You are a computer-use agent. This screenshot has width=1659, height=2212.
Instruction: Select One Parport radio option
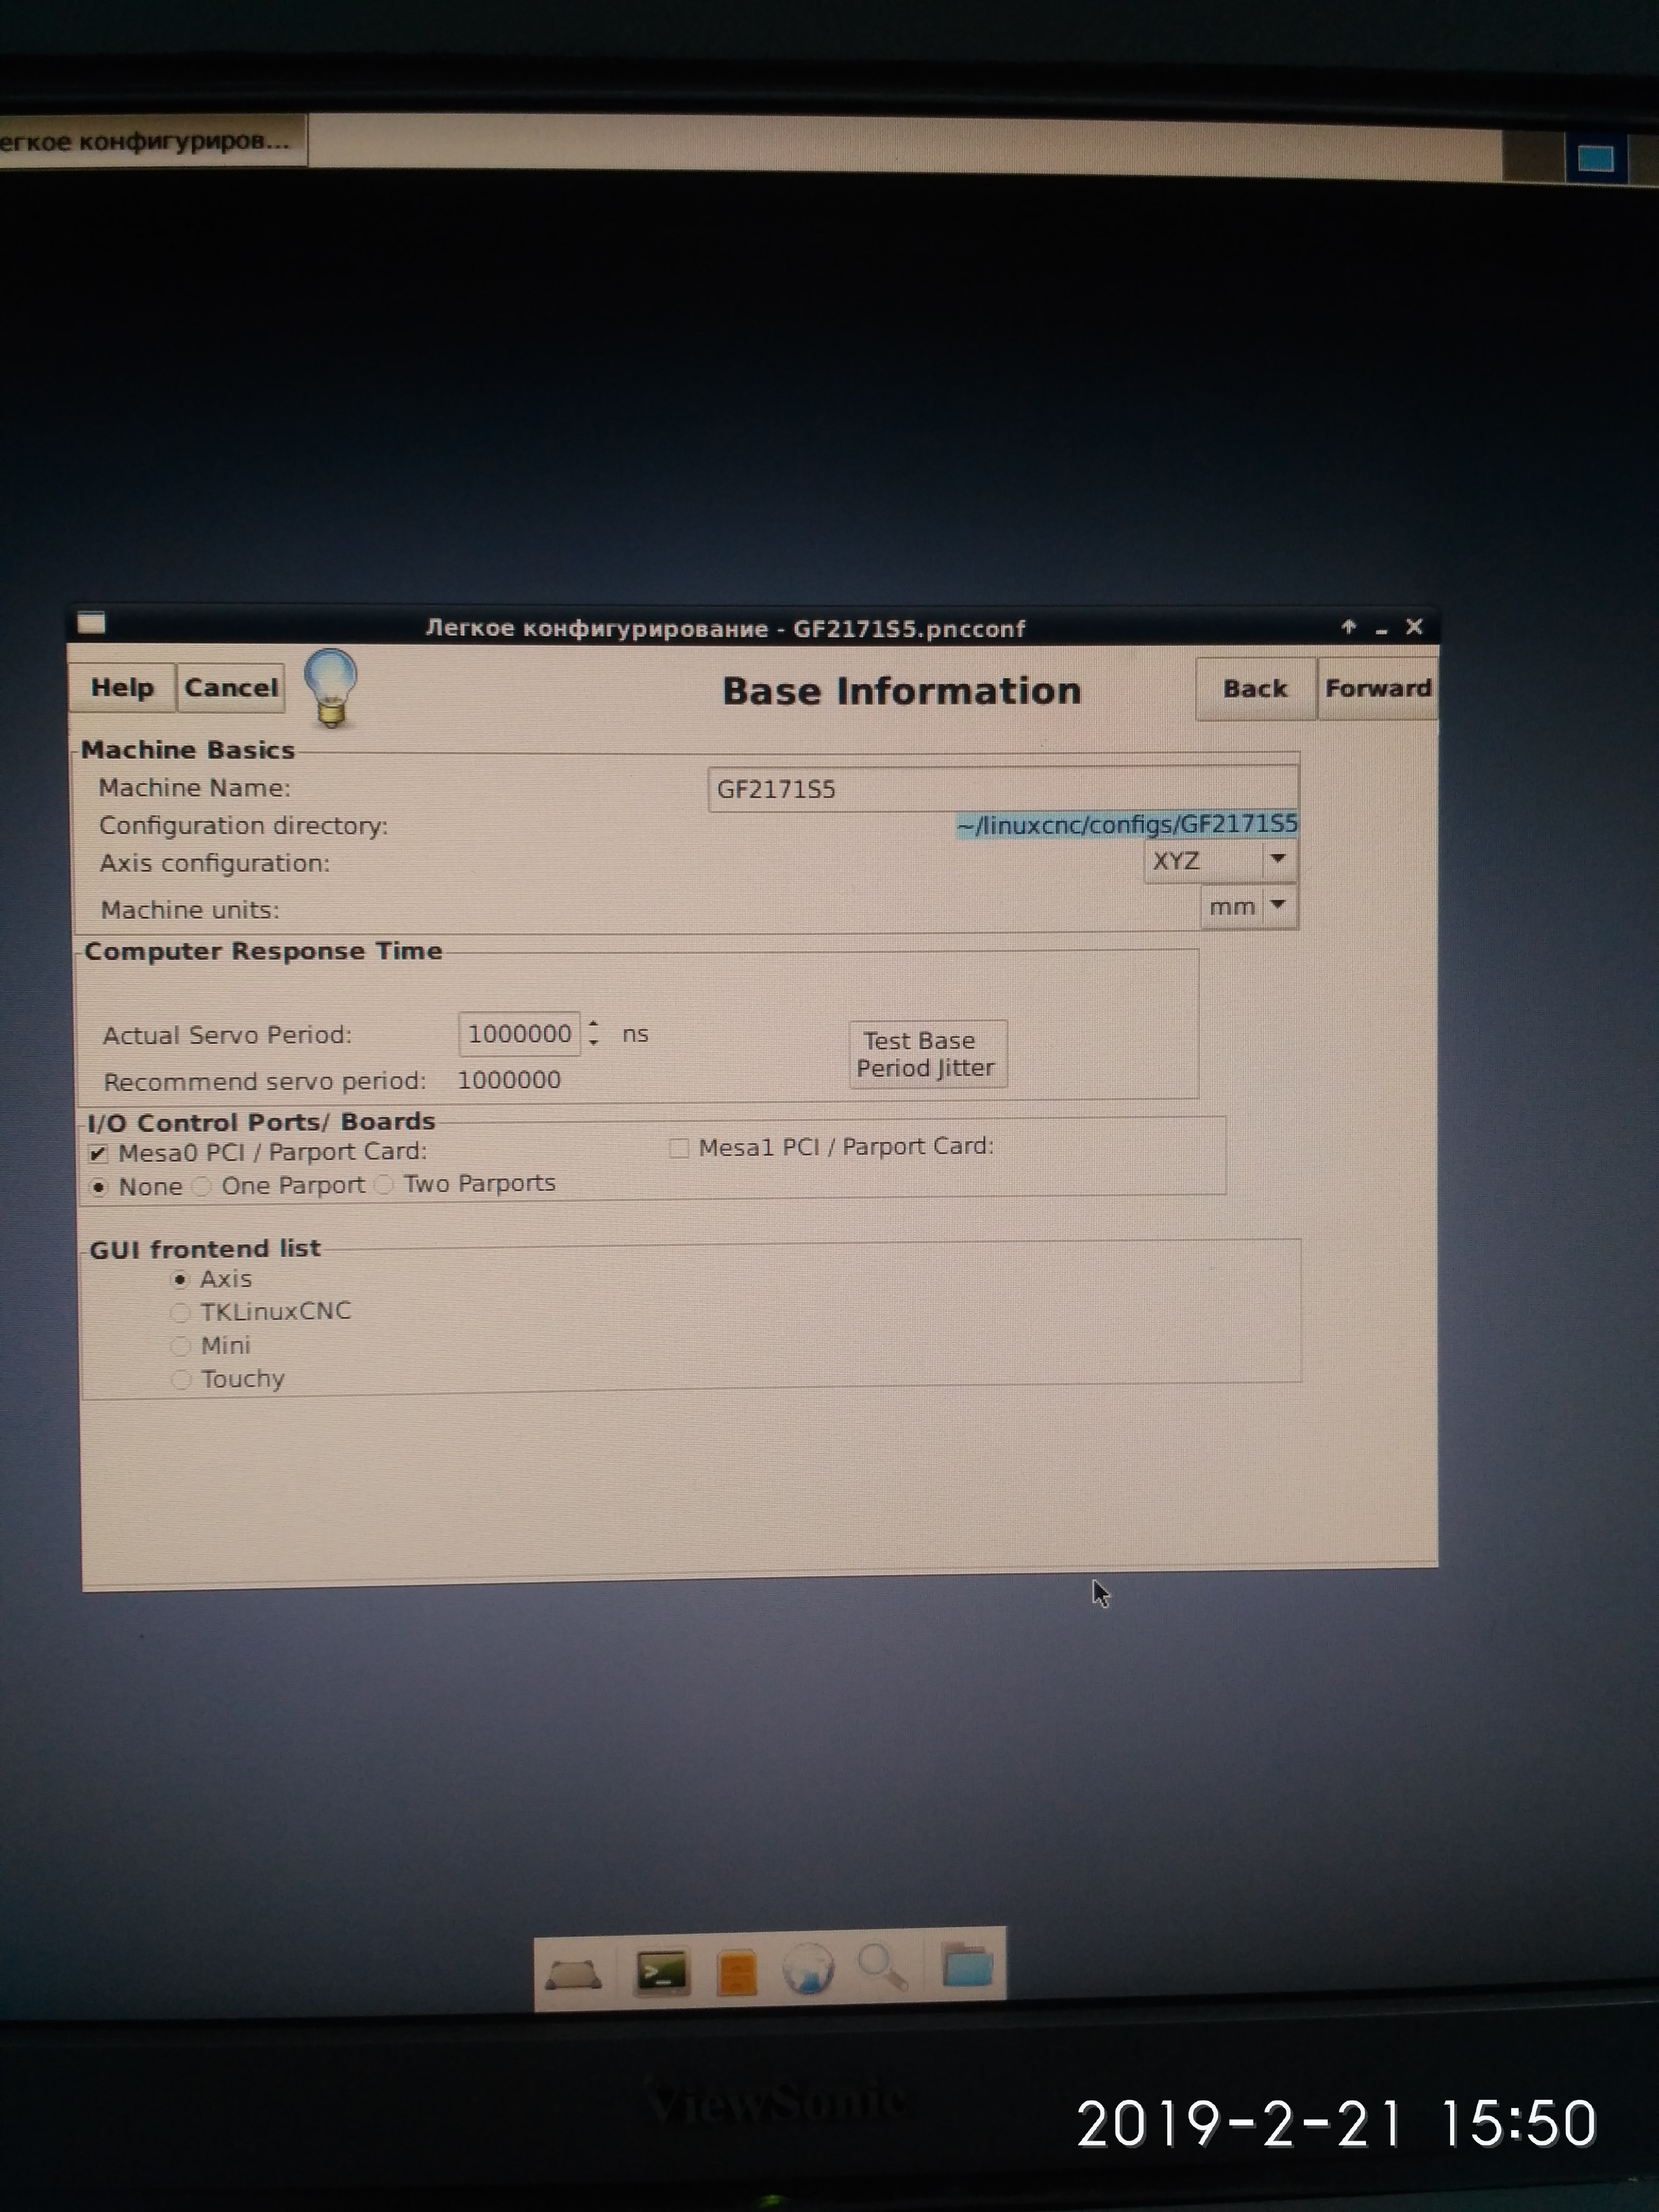click(x=203, y=1187)
